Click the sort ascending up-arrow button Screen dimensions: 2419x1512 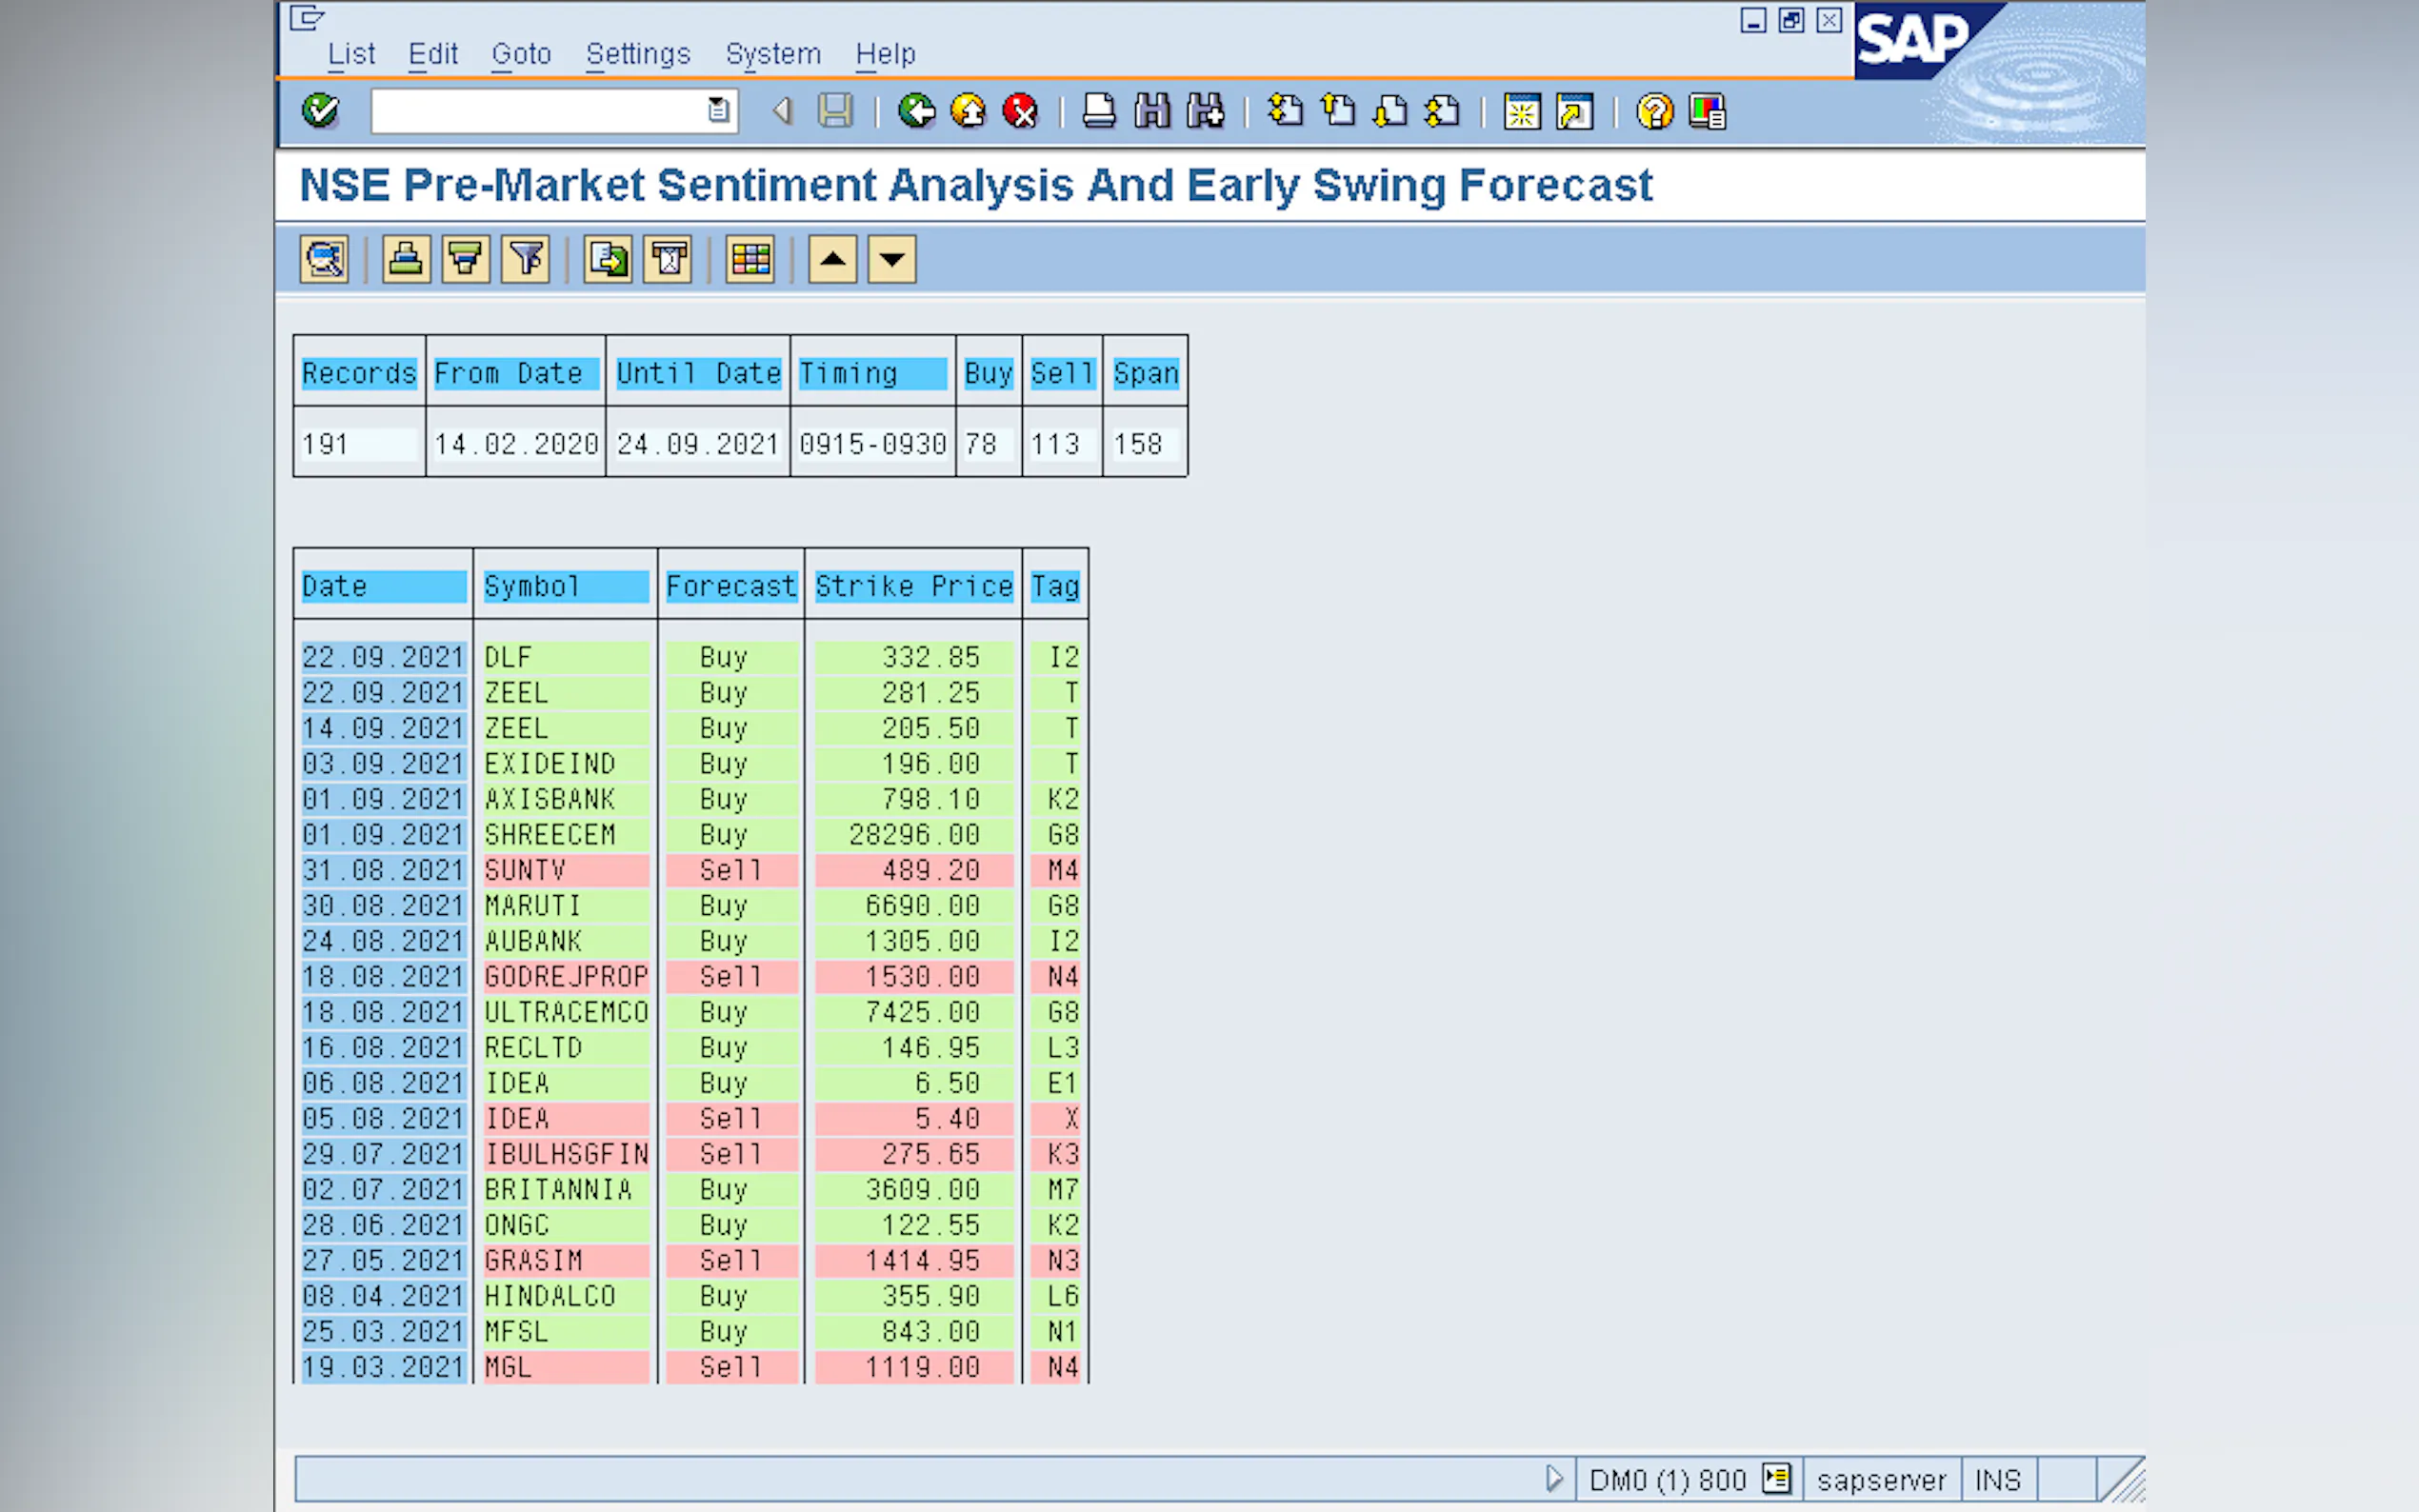[832, 260]
